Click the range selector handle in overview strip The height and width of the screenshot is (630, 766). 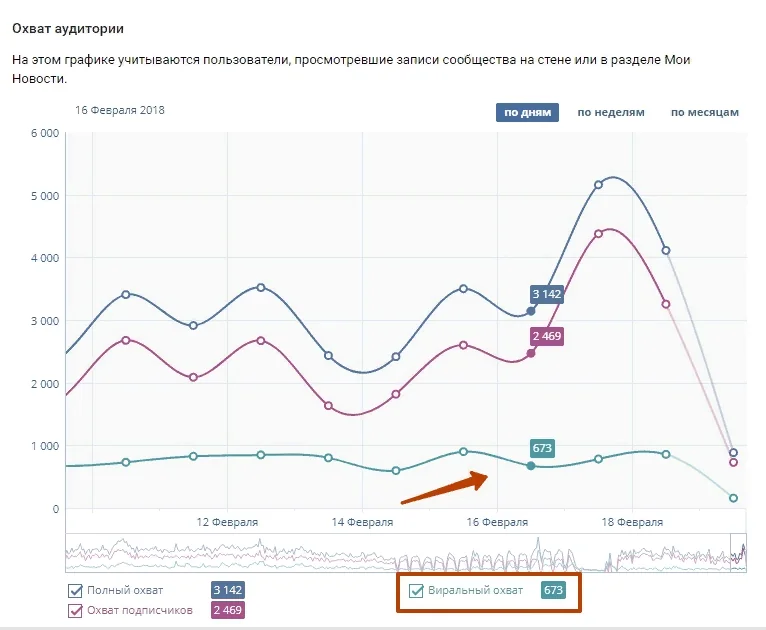click(738, 552)
